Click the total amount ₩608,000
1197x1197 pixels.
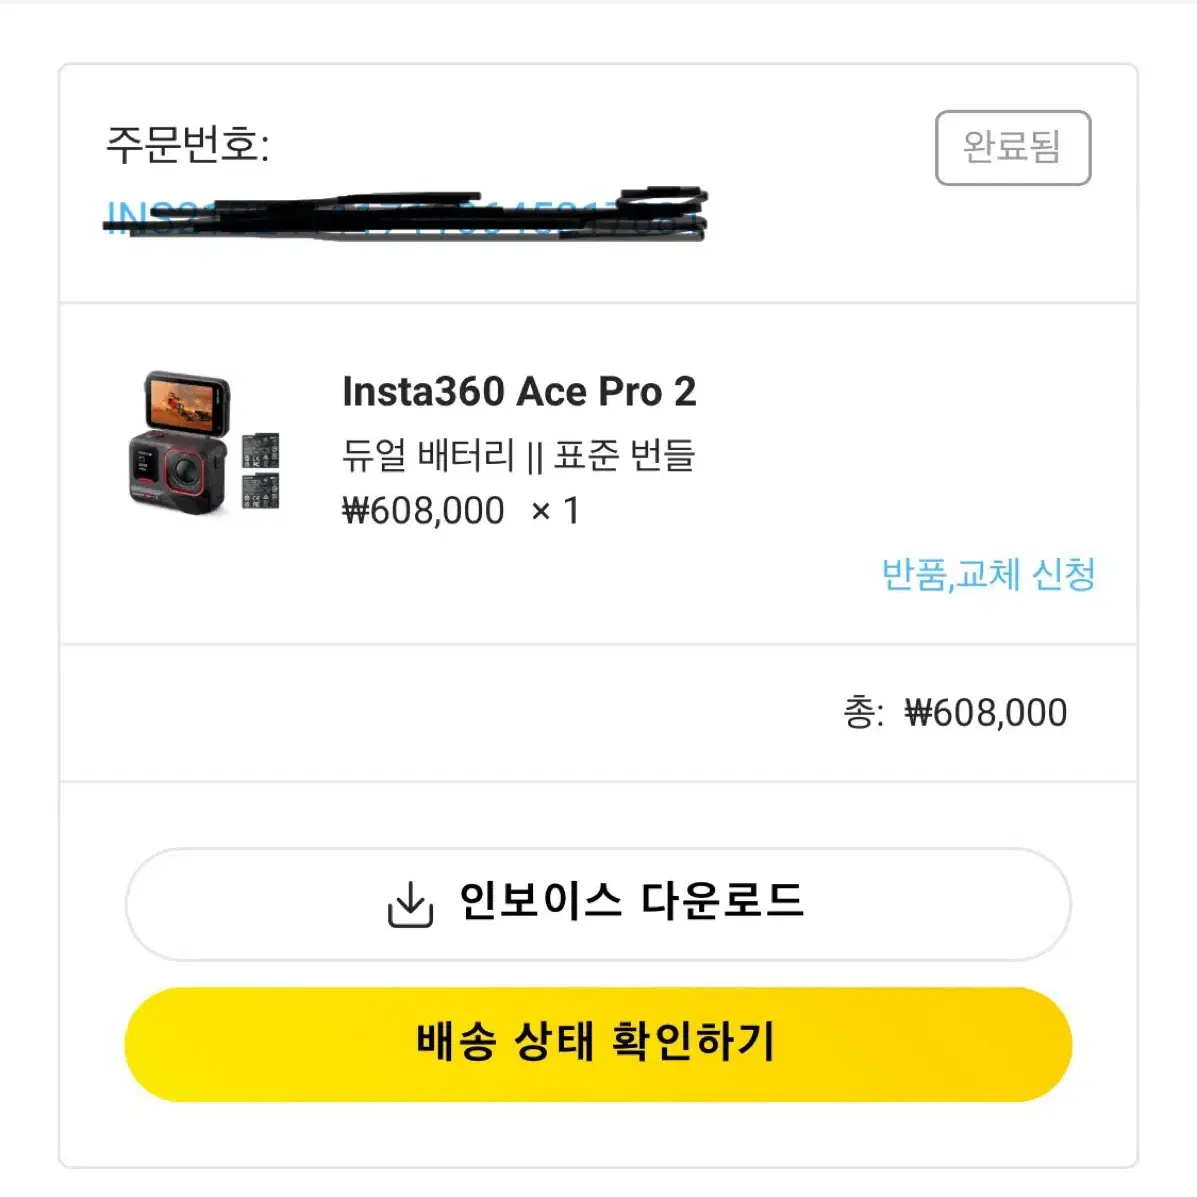[x=986, y=713]
